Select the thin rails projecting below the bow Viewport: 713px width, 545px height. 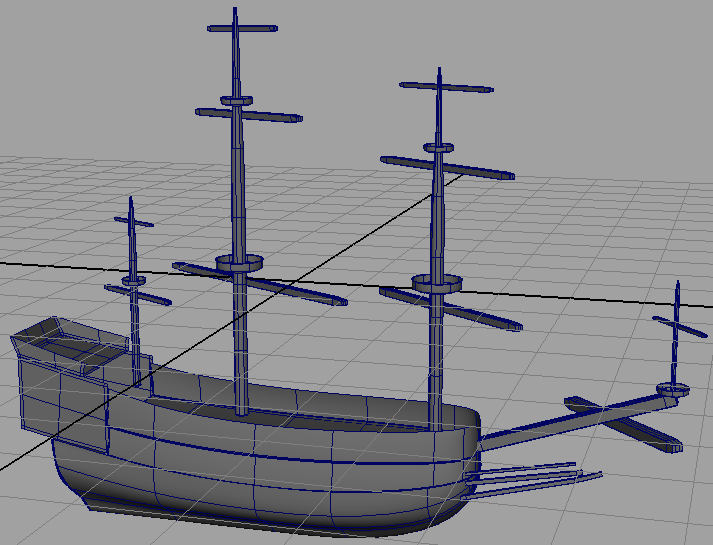click(x=532, y=480)
